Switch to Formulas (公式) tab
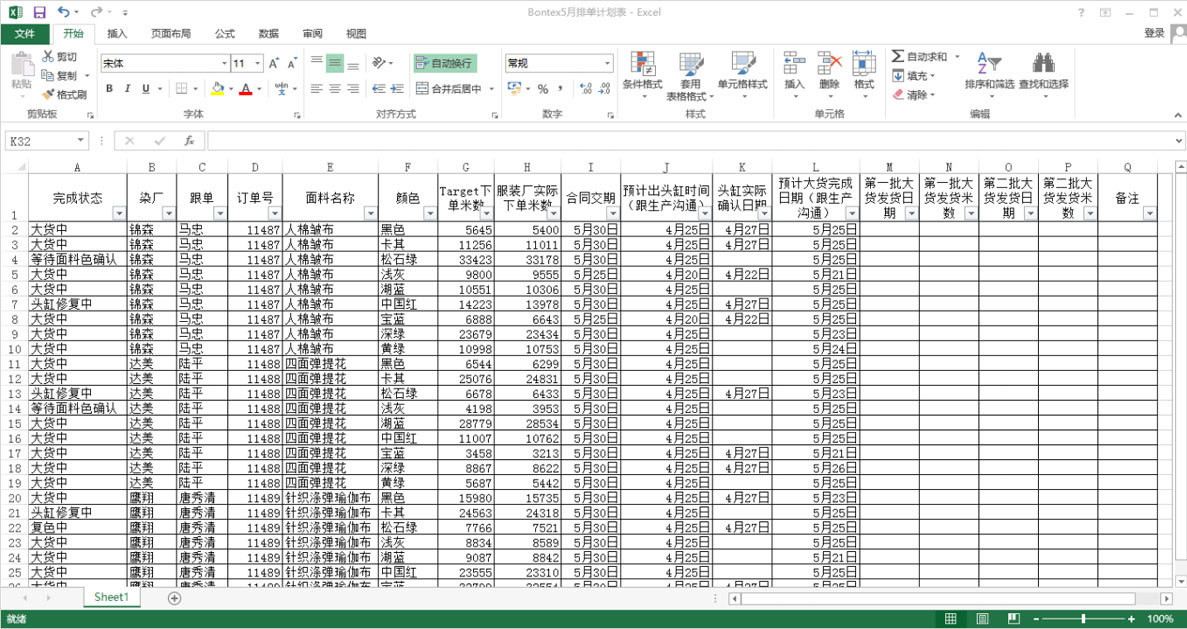The image size is (1187, 629). point(225,34)
